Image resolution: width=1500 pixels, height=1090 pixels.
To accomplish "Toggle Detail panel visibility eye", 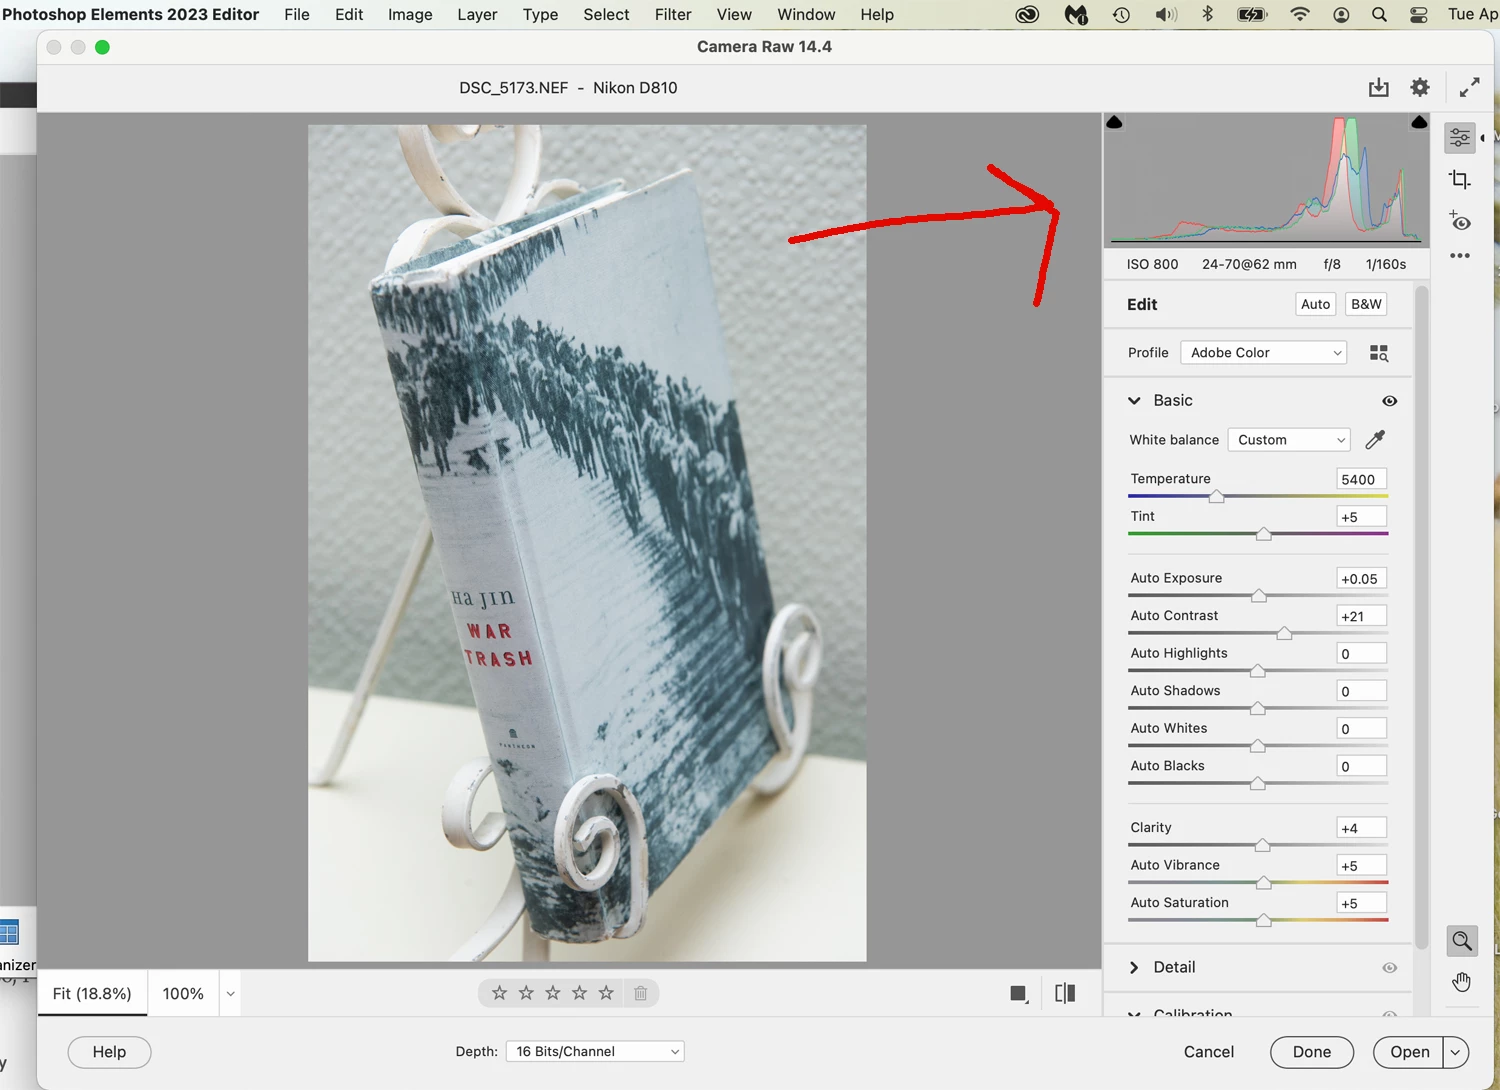I will tap(1390, 968).
